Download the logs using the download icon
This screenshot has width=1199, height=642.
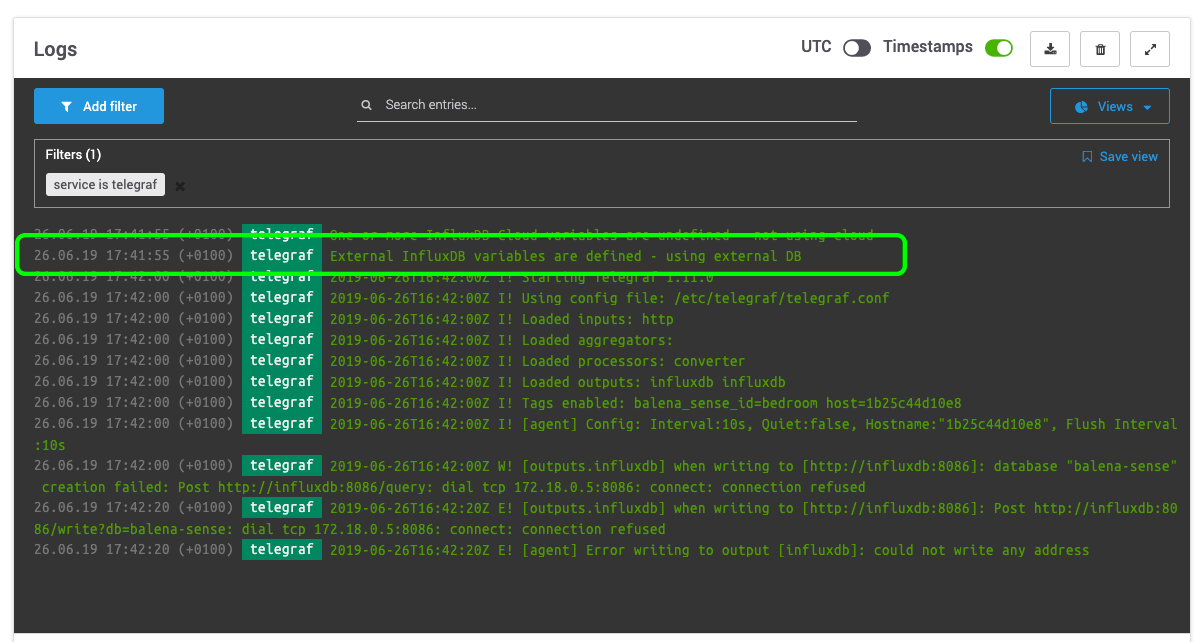coord(1050,49)
